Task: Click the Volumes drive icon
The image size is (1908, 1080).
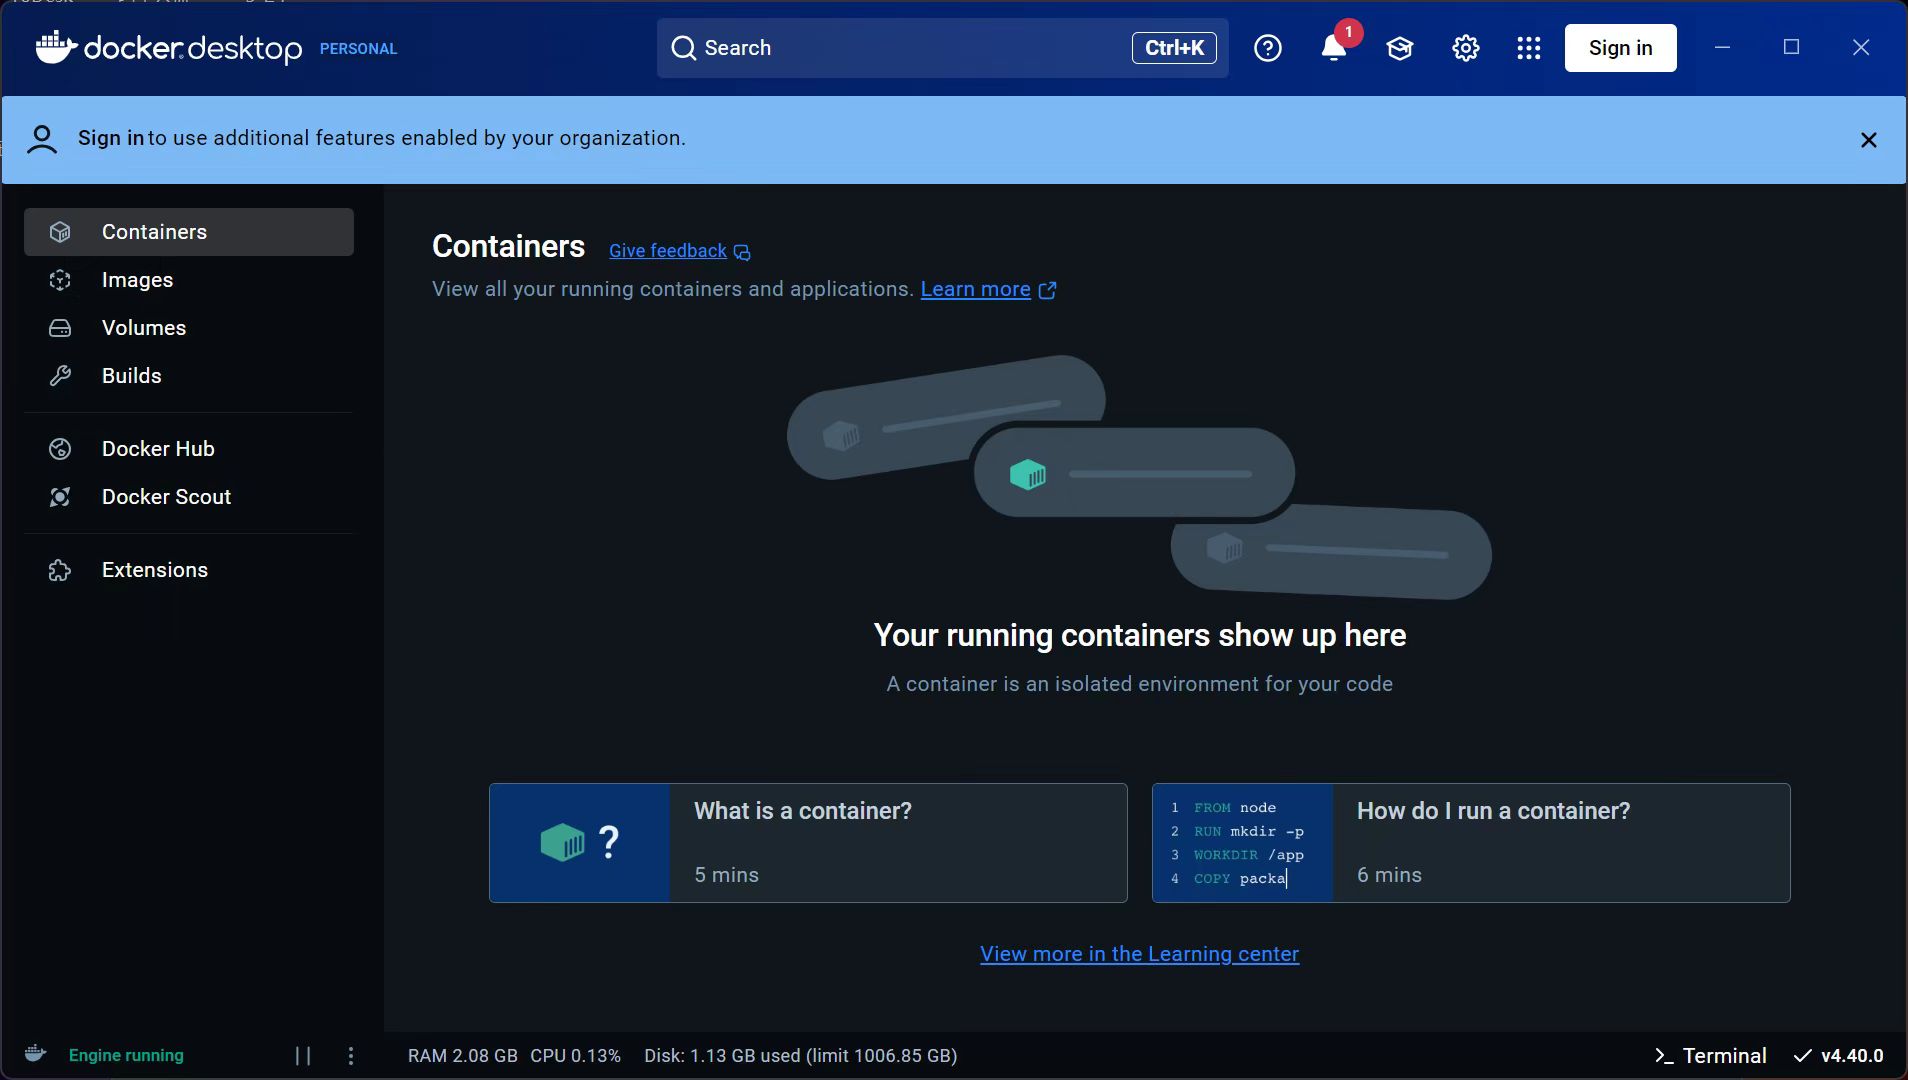Action: coord(60,328)
